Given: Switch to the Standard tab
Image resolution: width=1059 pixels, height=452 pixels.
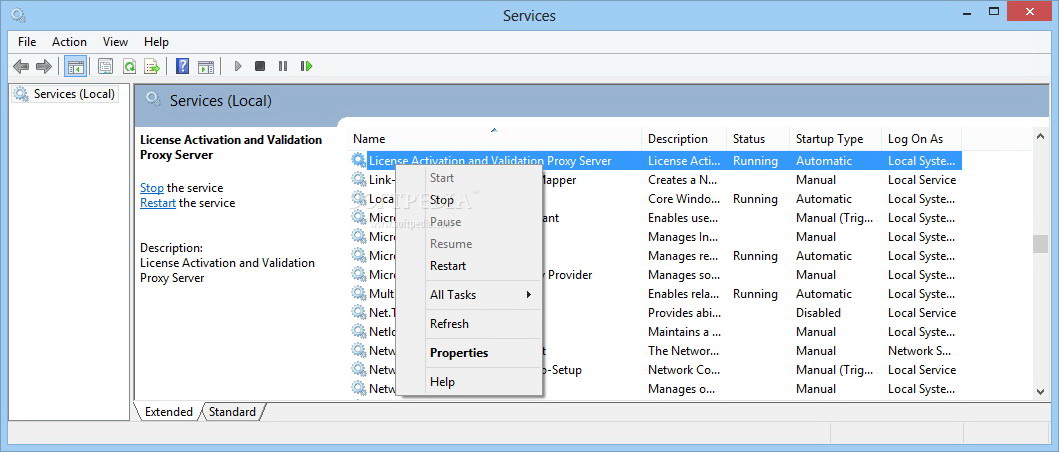Looking at the screenshot, I should click(x=232, y=412).
